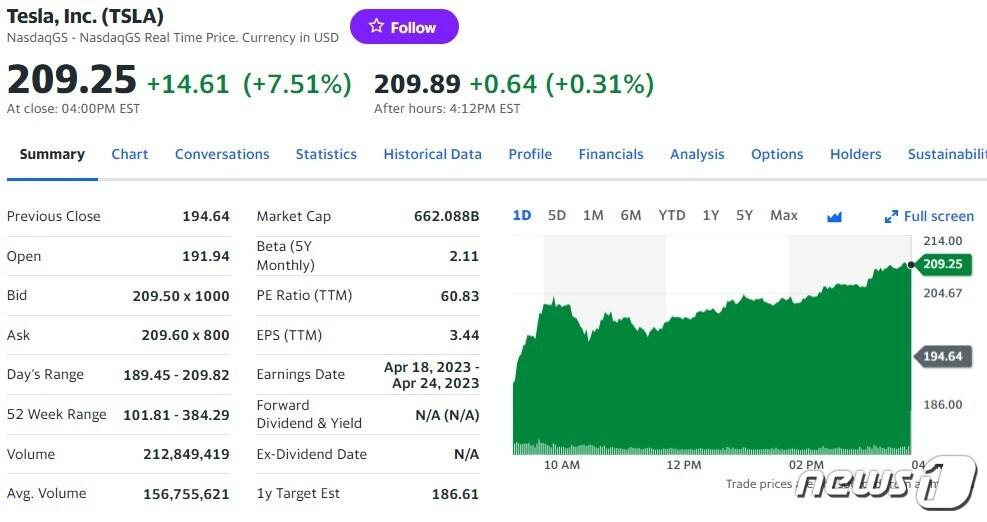Go to the Statistics tab
The width and height of the screenshot is (987, 522).
pyautogui.click(x=326, y=154)
